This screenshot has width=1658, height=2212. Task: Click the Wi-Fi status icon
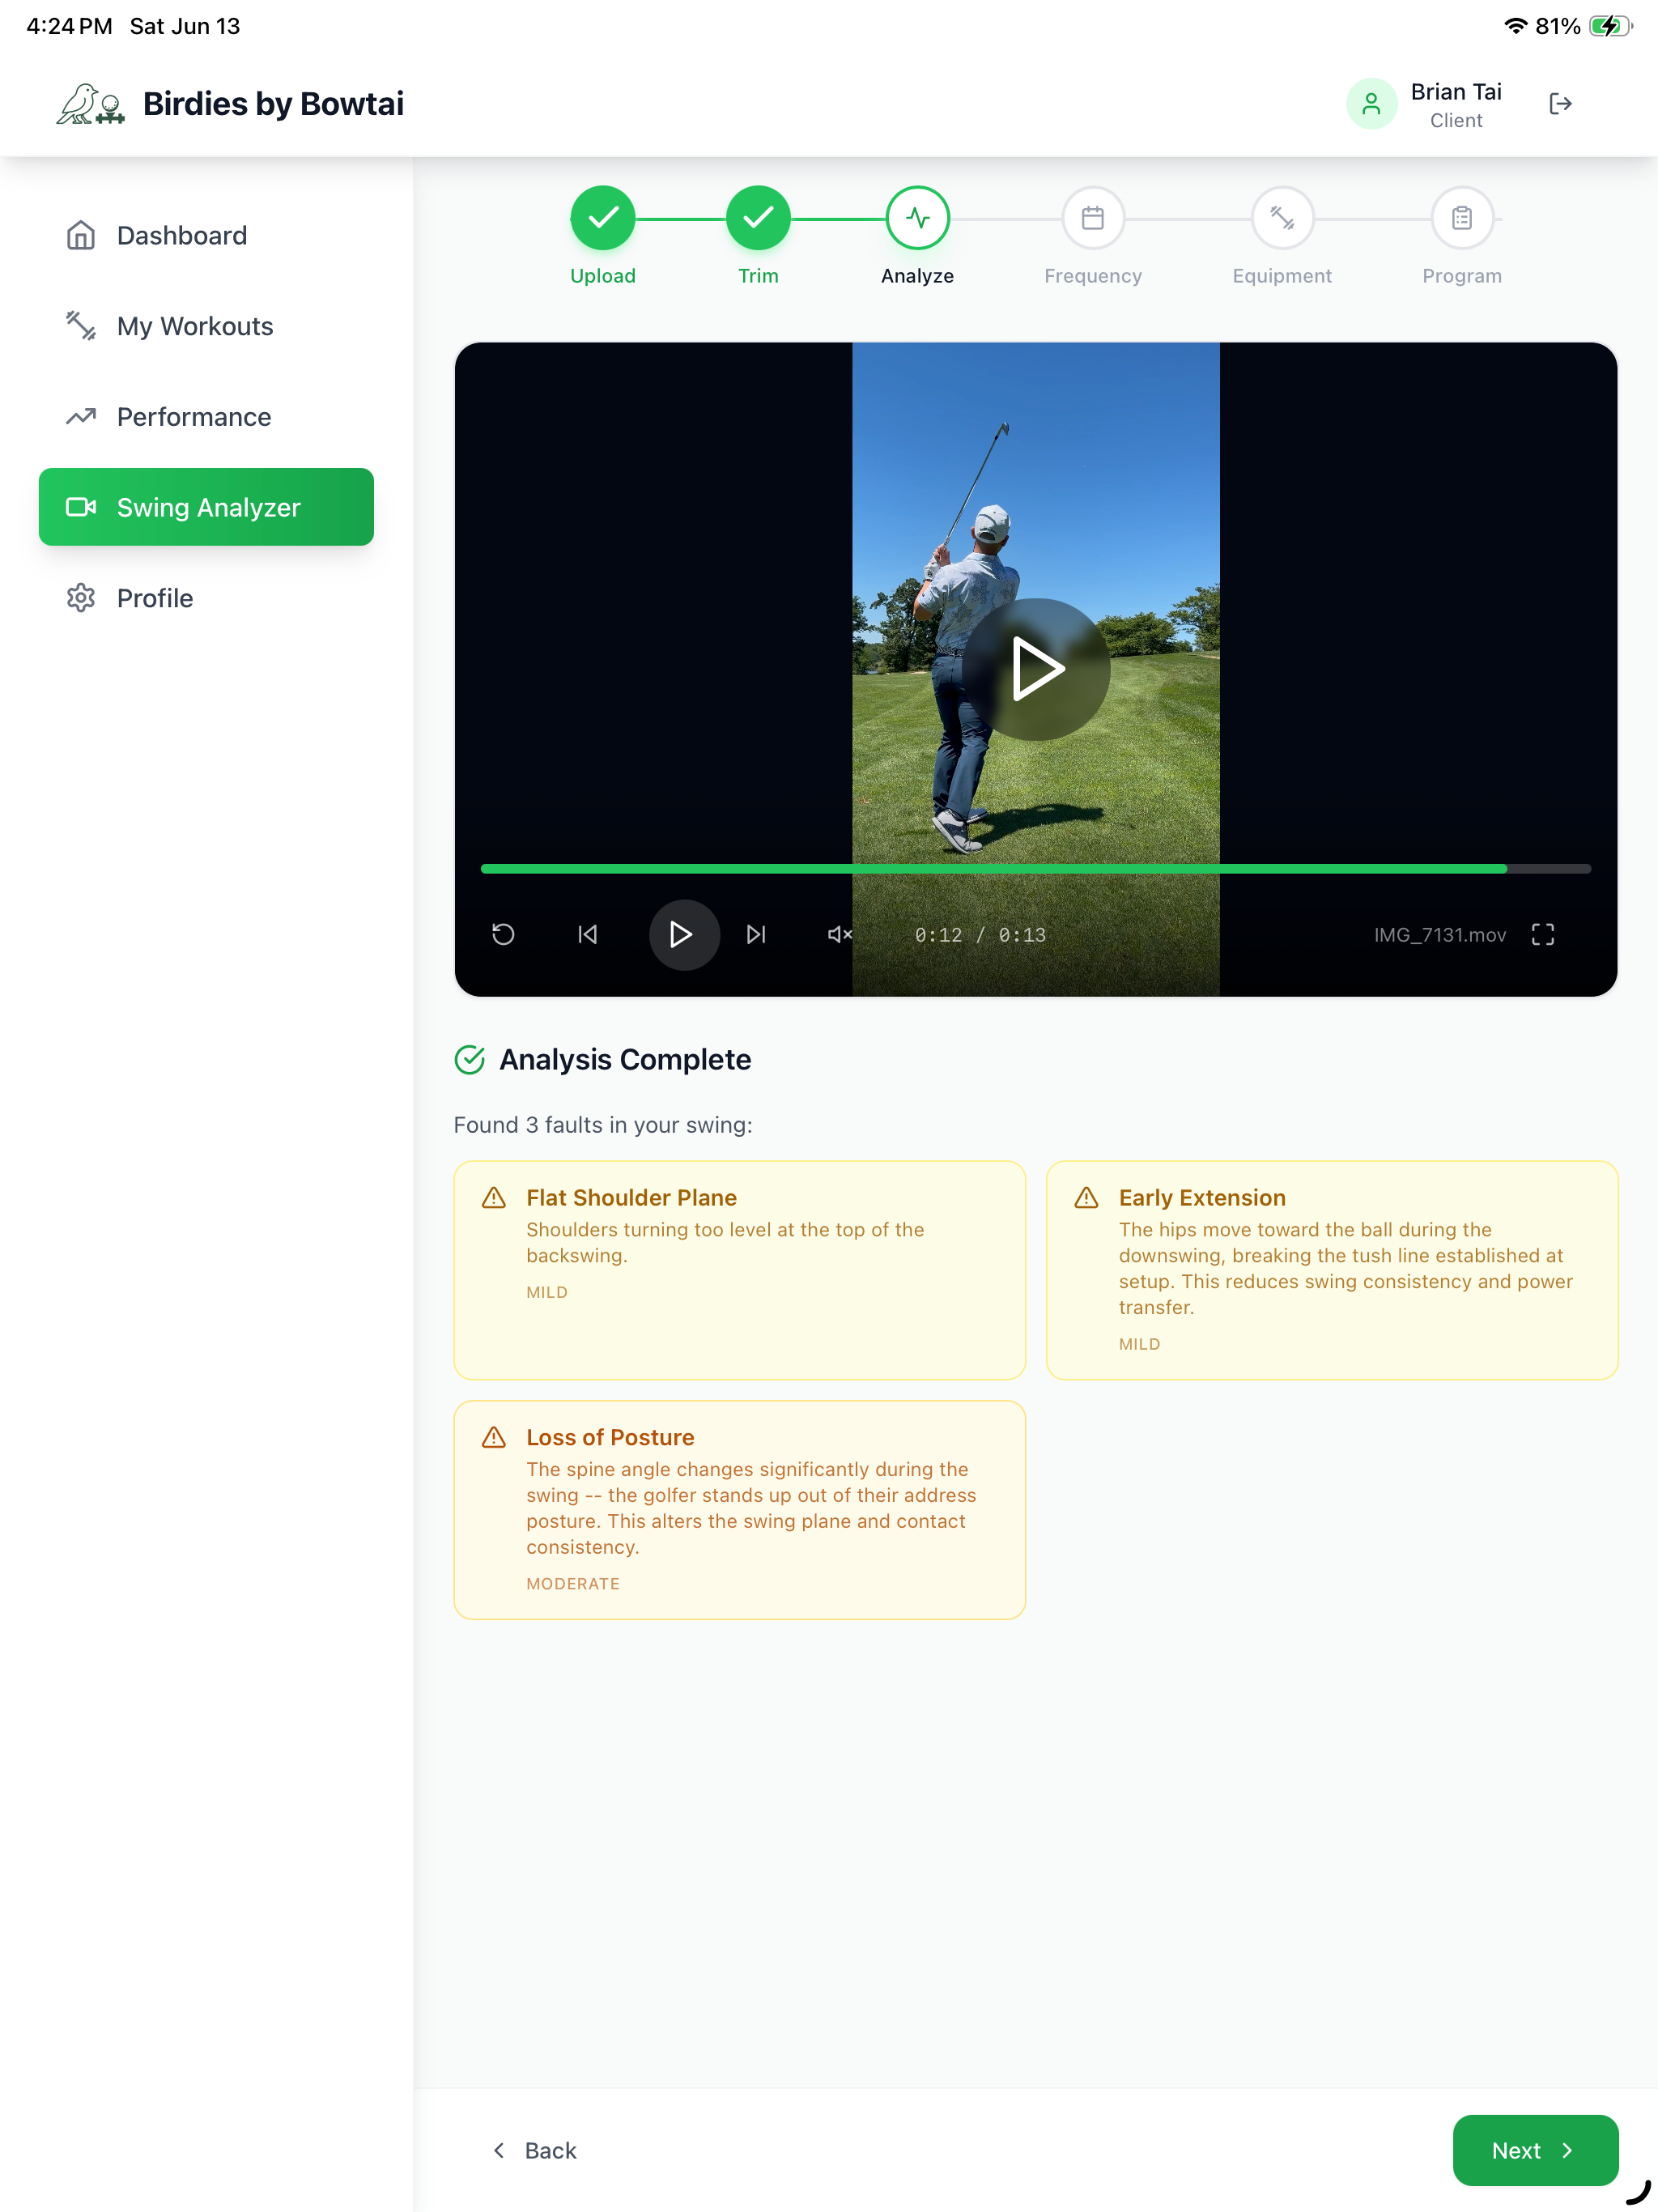1516,26
